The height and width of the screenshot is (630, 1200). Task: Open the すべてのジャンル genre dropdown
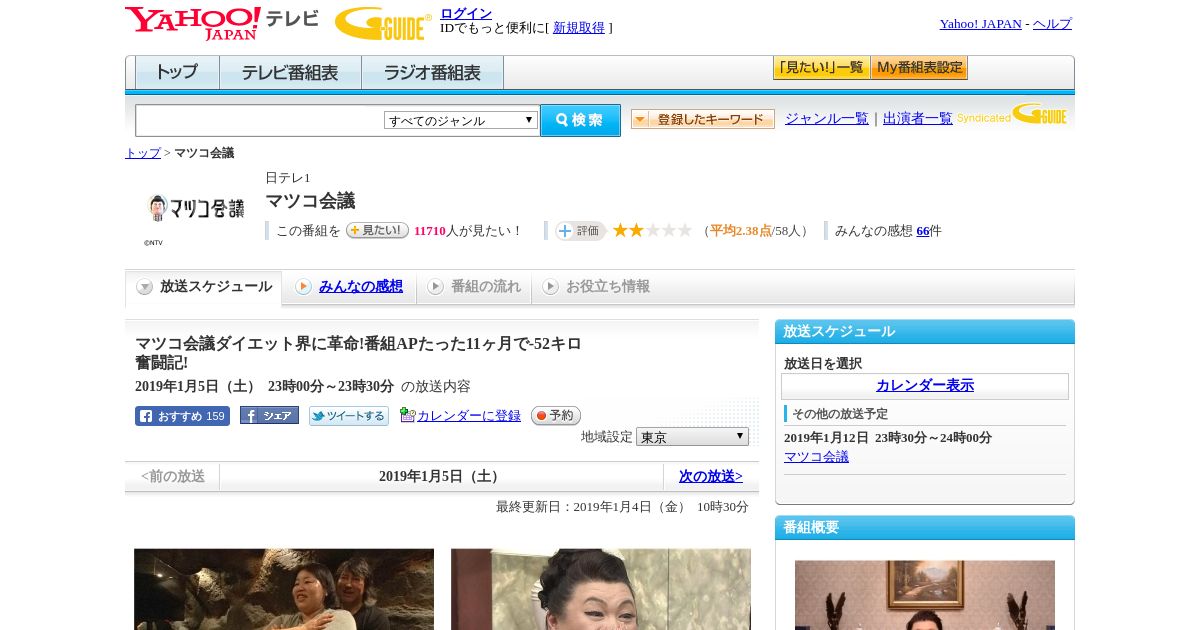click(x=461, y=120)
